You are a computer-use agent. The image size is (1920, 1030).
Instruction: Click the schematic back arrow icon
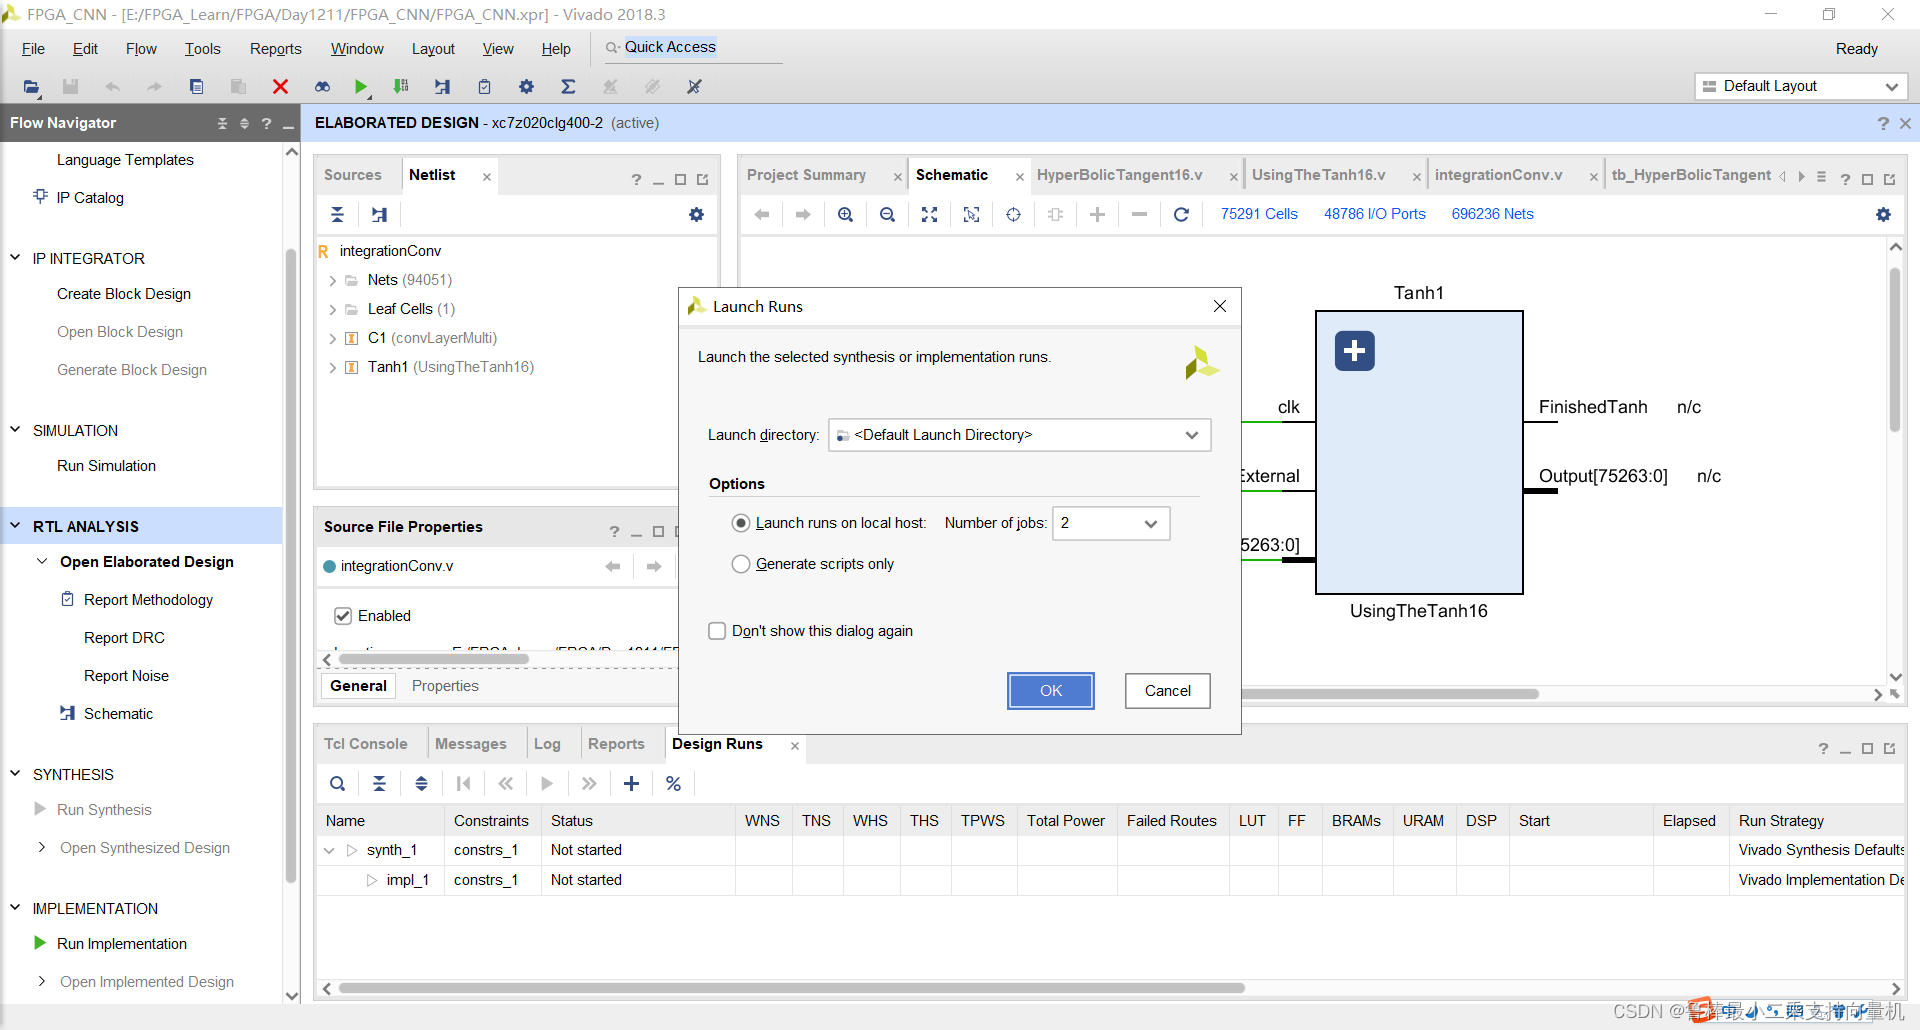pos(761,214)
